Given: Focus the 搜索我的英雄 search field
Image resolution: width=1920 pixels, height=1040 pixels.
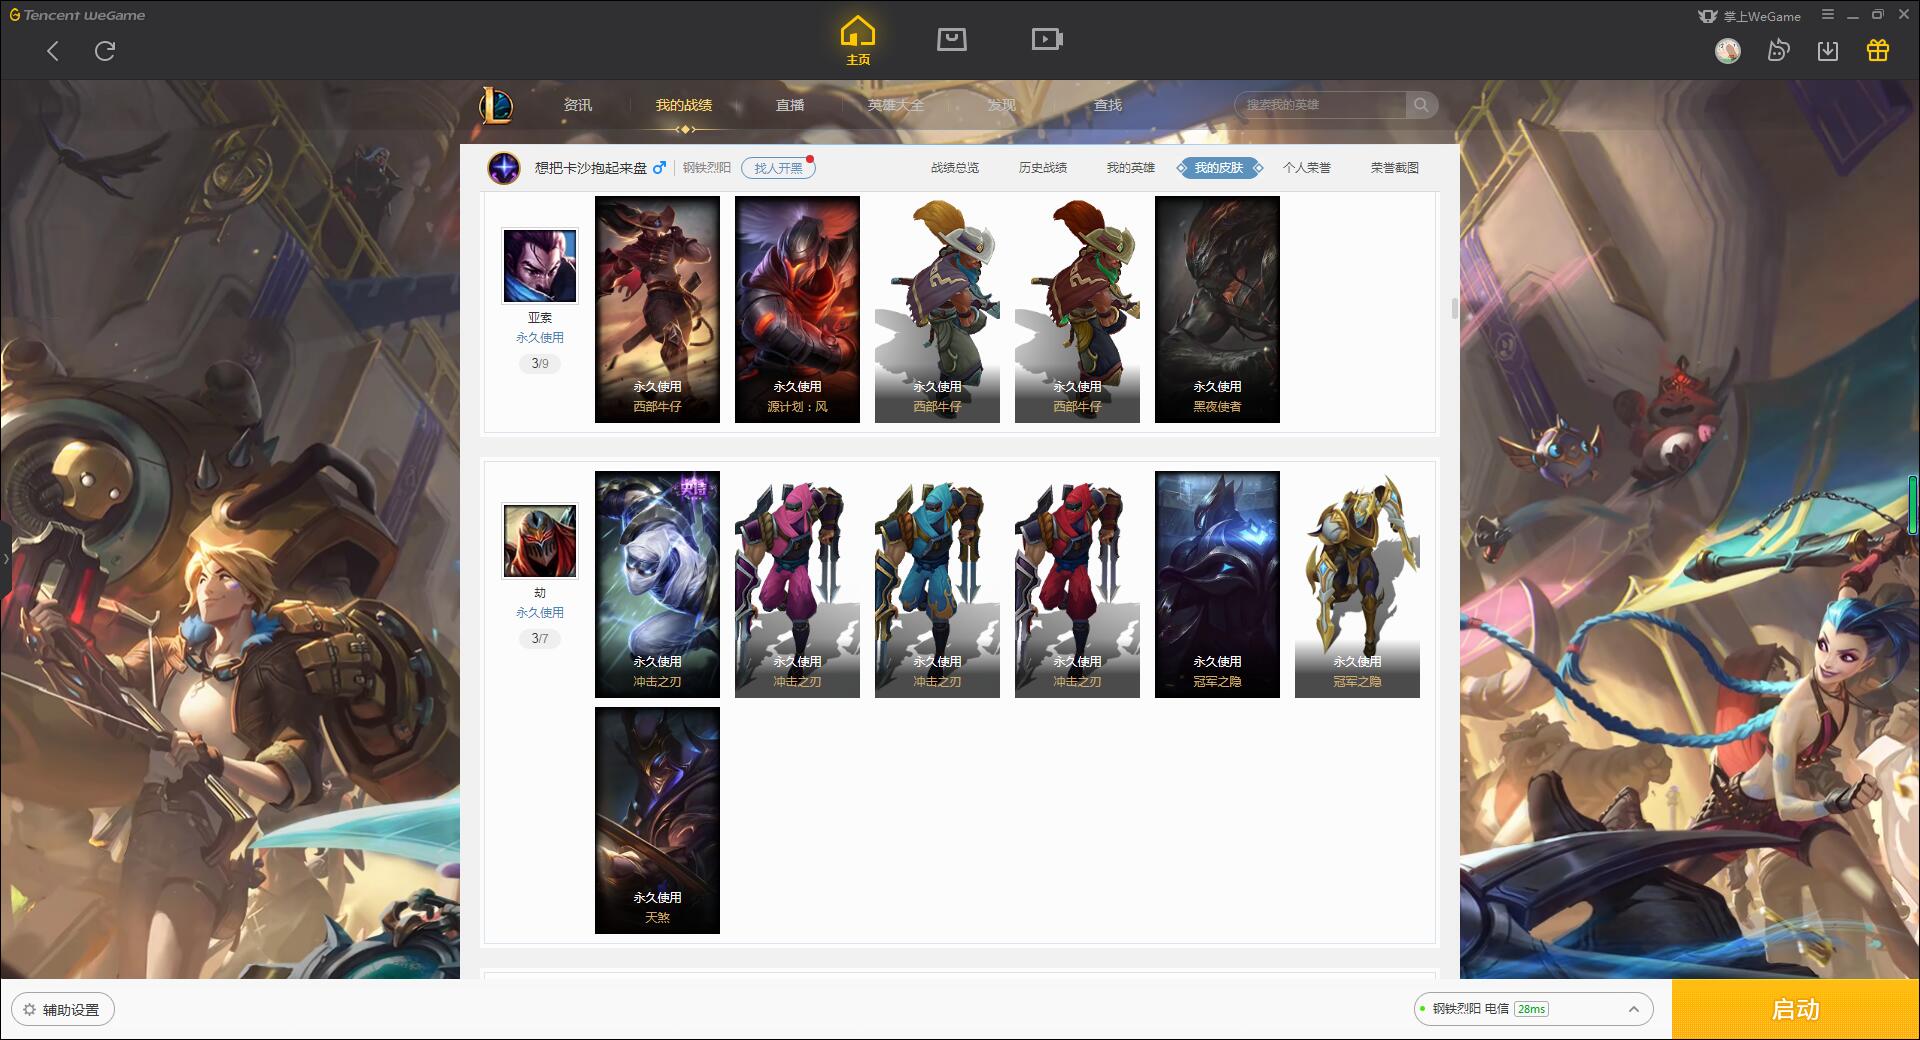Looking at the screenshot, I should tap(1320, 105).
